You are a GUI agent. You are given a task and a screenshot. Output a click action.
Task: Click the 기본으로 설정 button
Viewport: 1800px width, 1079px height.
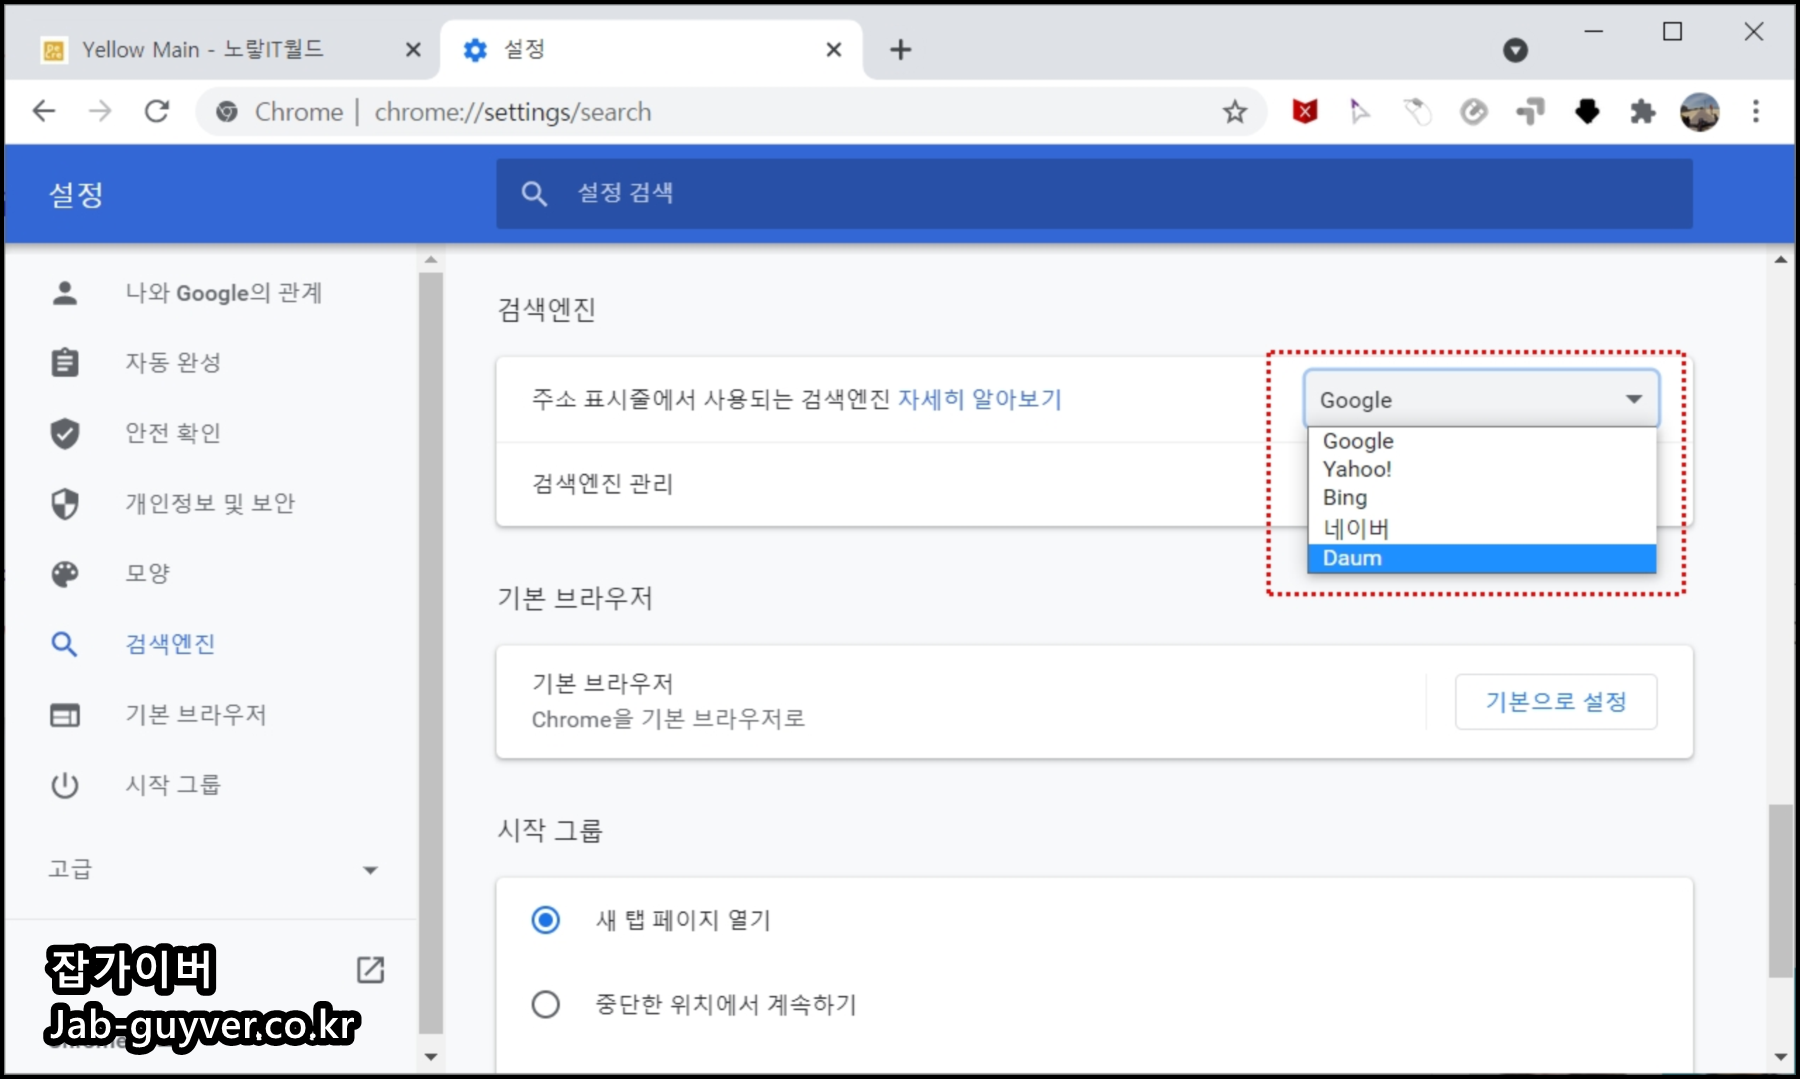click(1556, 701)
